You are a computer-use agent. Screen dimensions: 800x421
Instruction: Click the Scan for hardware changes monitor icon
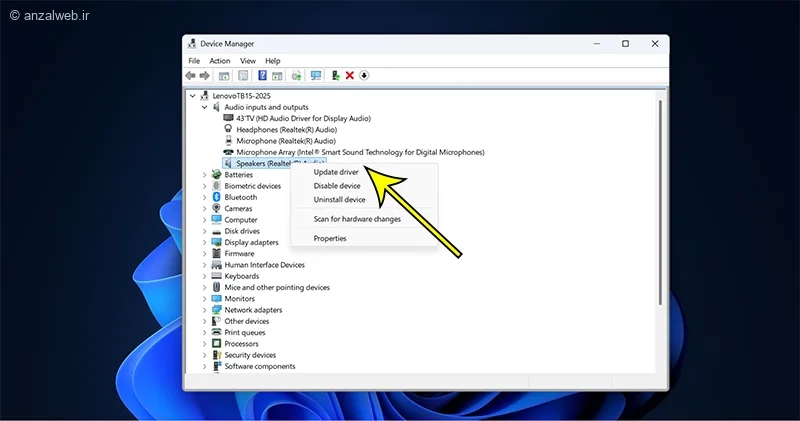pyautogui.click(x=316, y=75)
